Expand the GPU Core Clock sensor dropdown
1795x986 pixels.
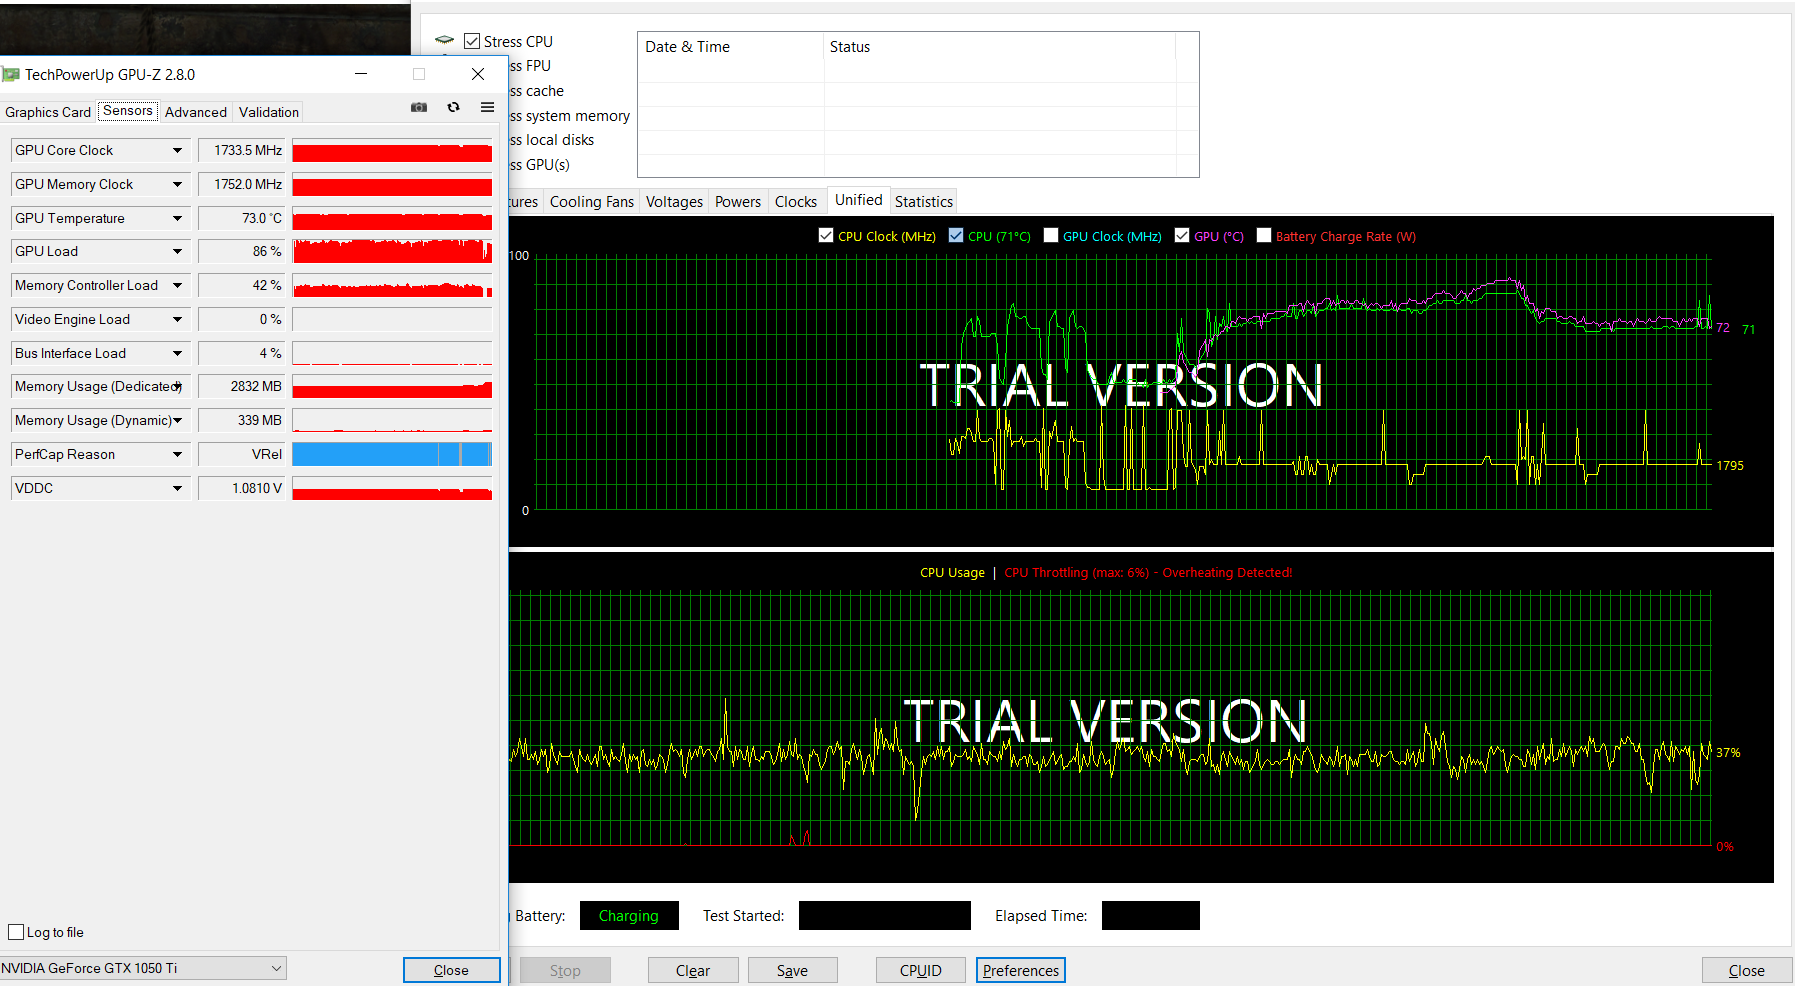177,150
